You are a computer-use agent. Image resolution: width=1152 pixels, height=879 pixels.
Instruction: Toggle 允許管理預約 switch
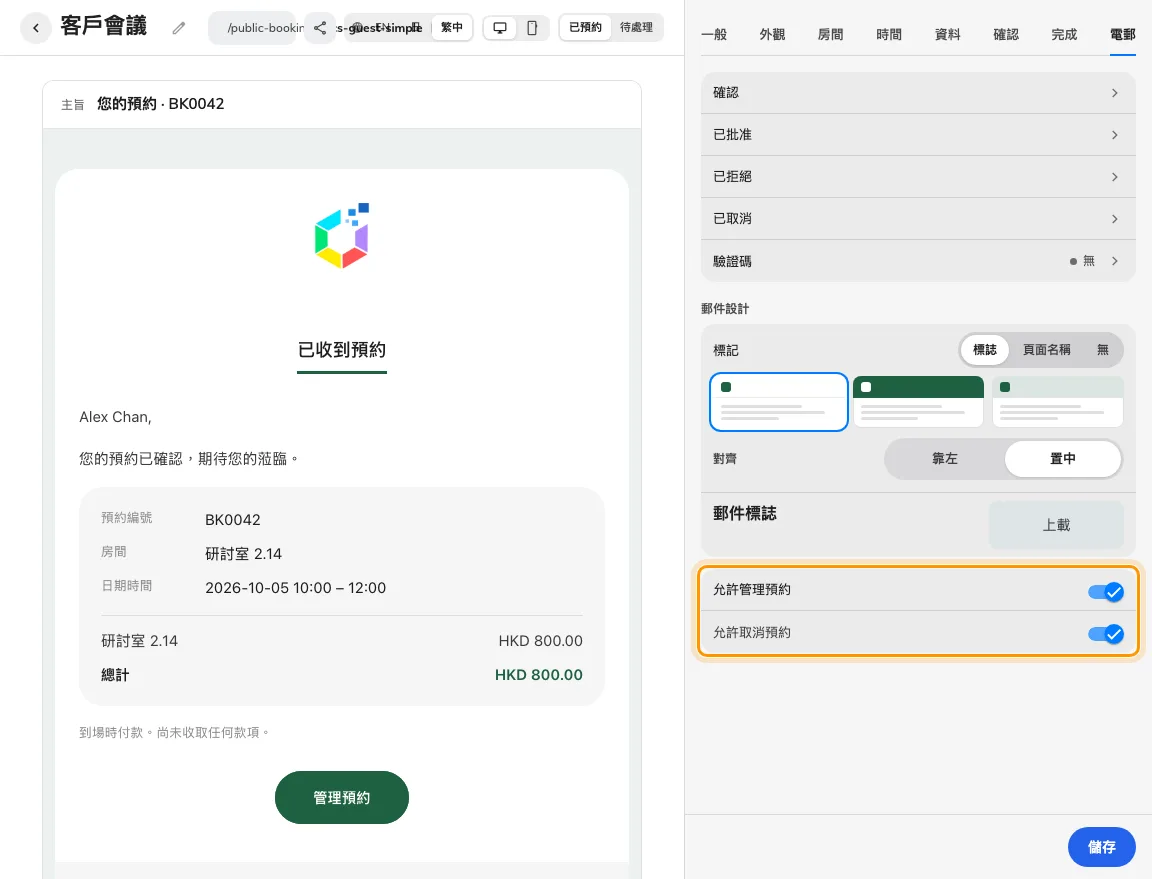pyautogui.click(x=1106, y=591)
